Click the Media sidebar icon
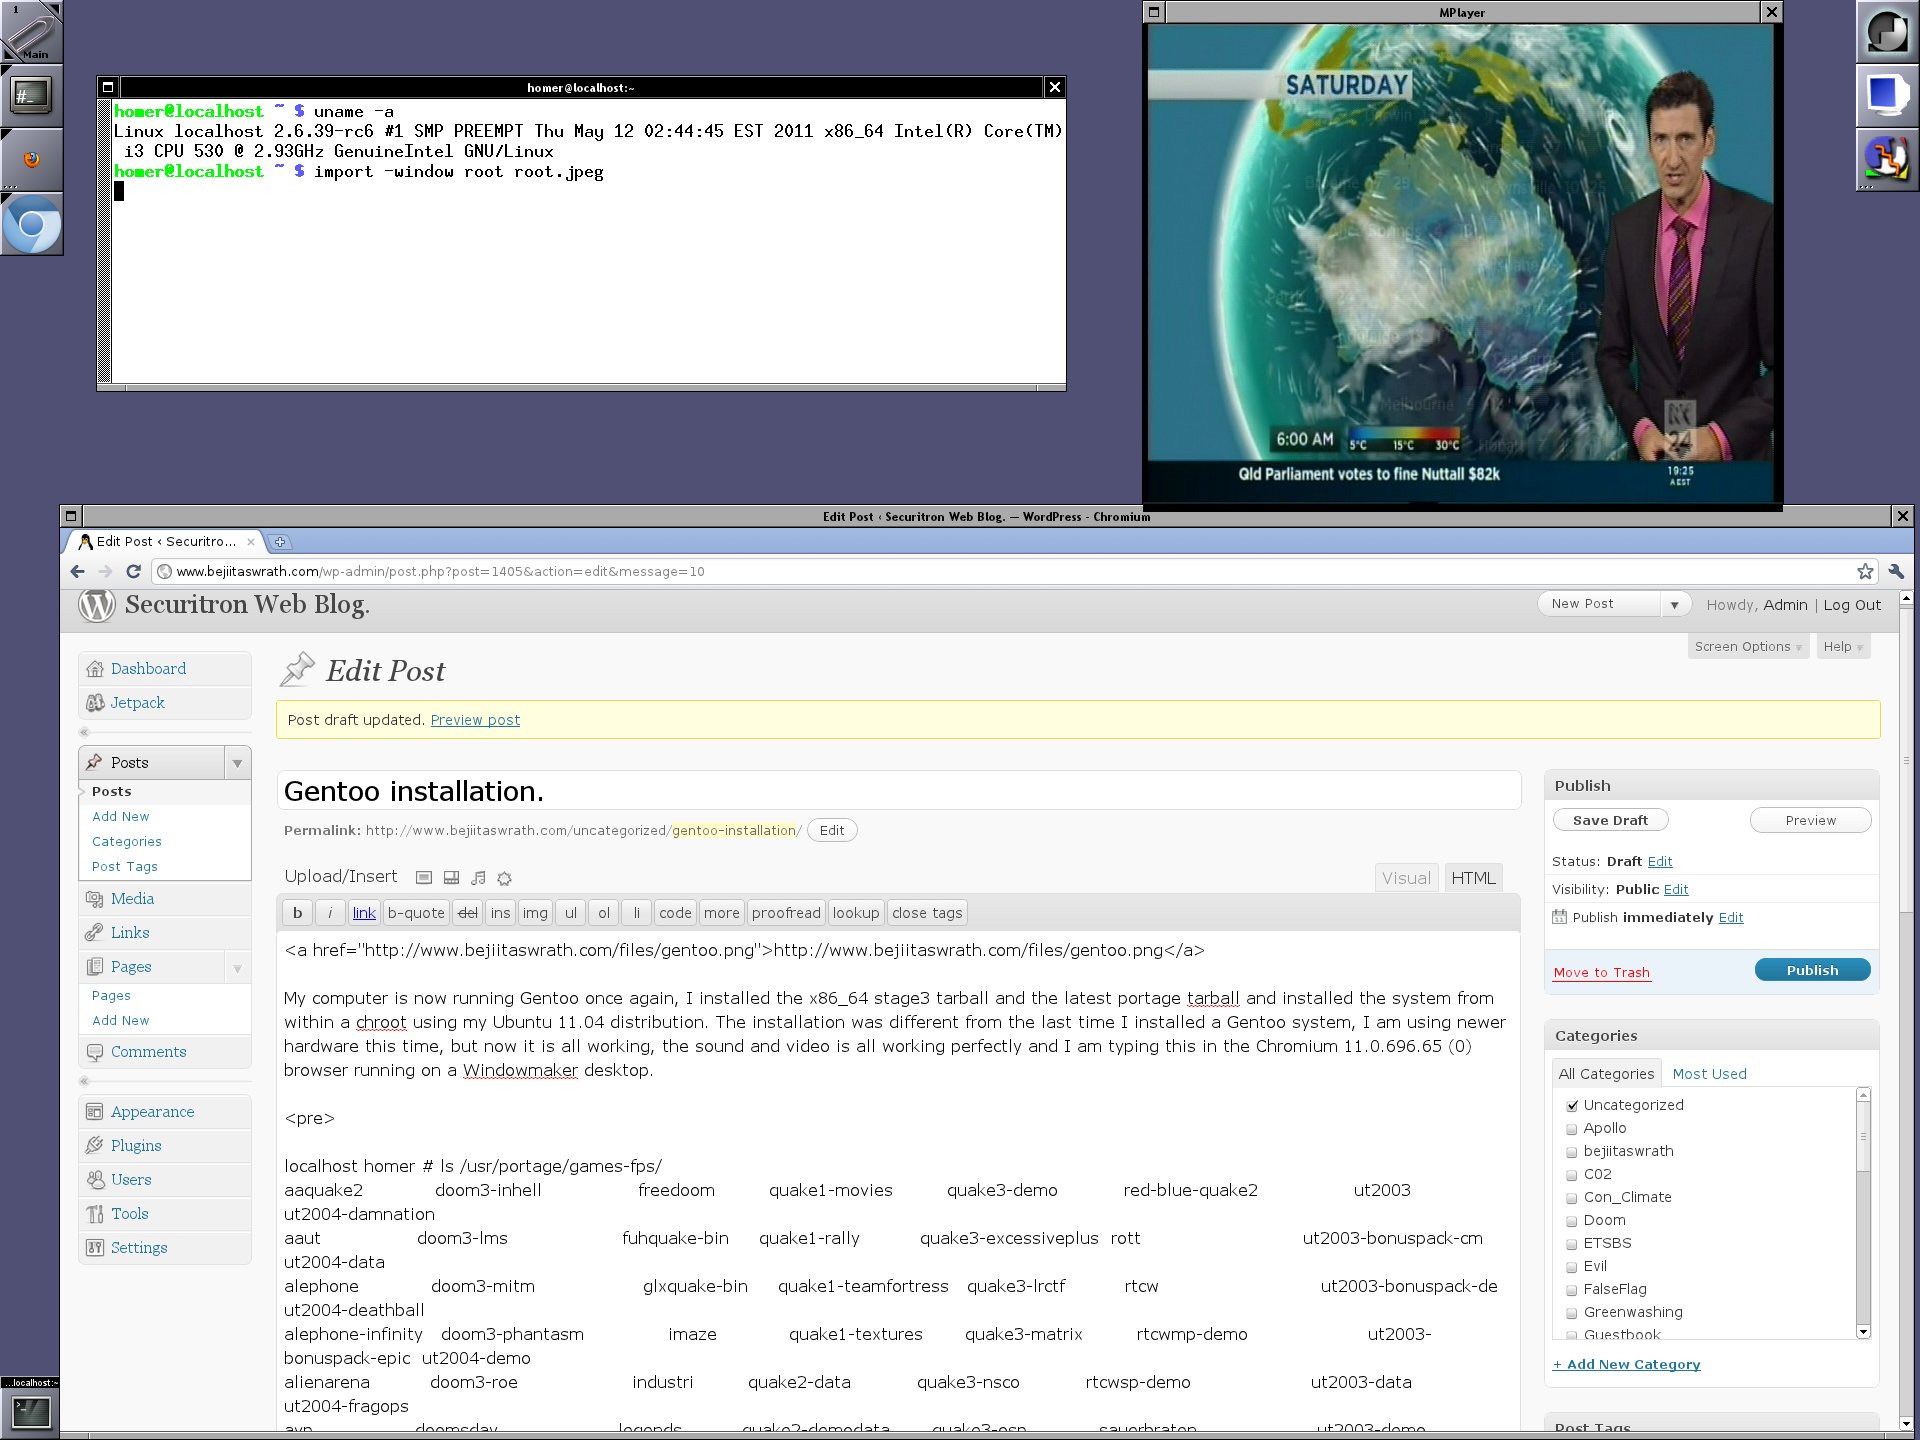Screen dimensions: 1920x1440 [95, 899]
